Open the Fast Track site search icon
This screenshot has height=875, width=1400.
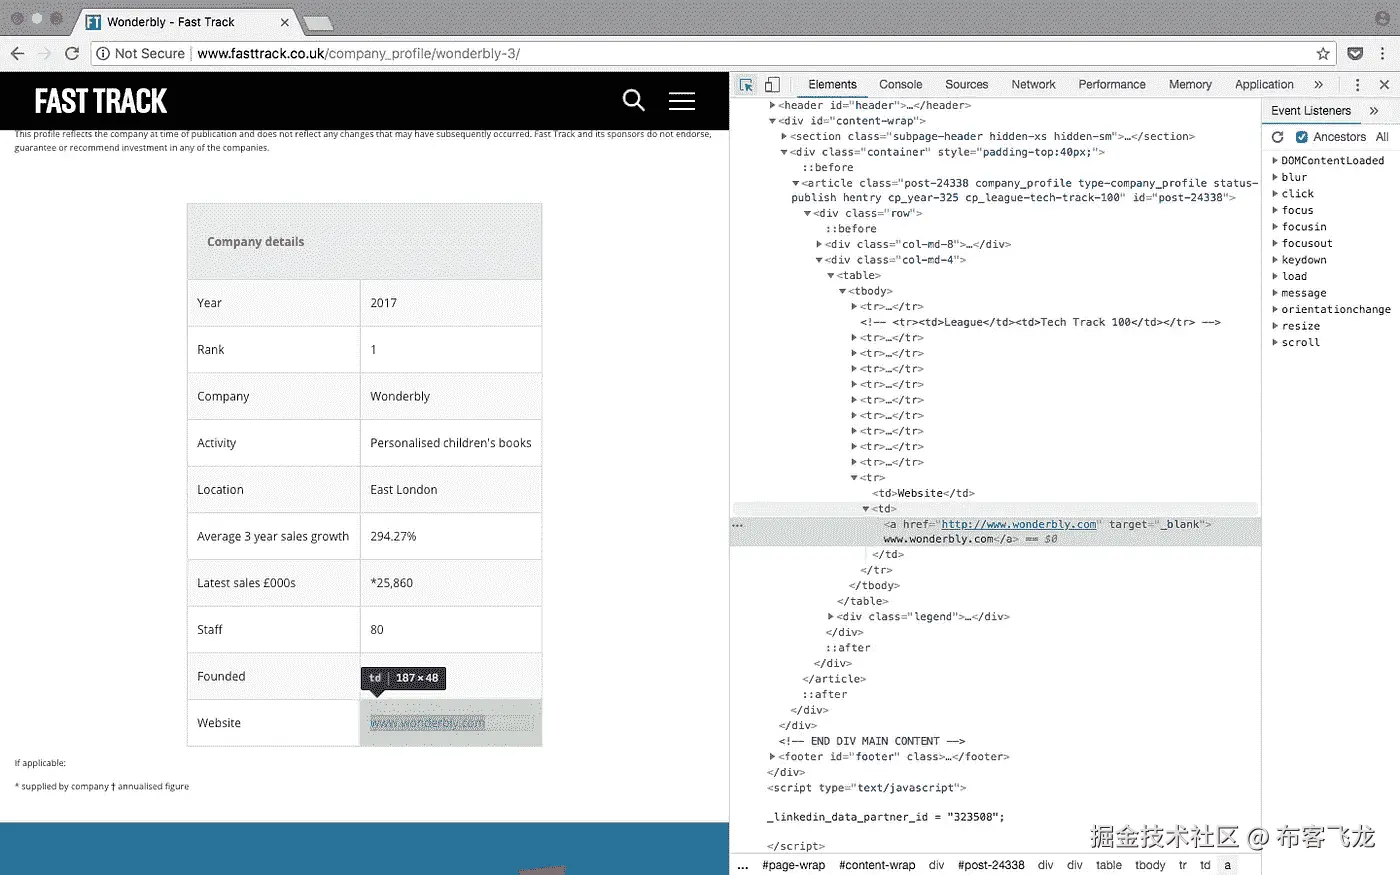633,100
